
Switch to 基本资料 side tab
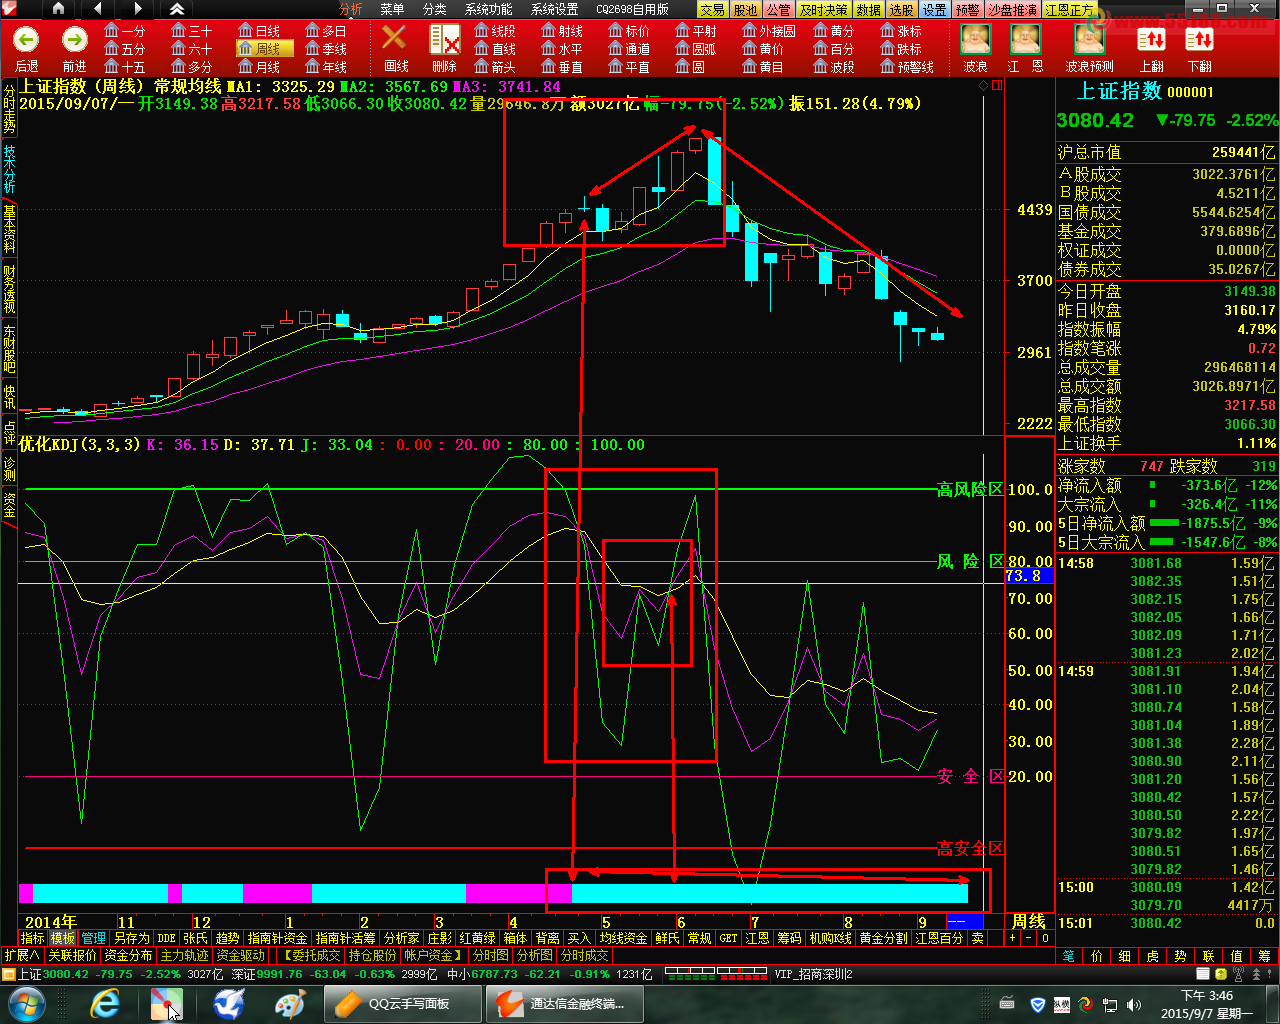(9, 228)
